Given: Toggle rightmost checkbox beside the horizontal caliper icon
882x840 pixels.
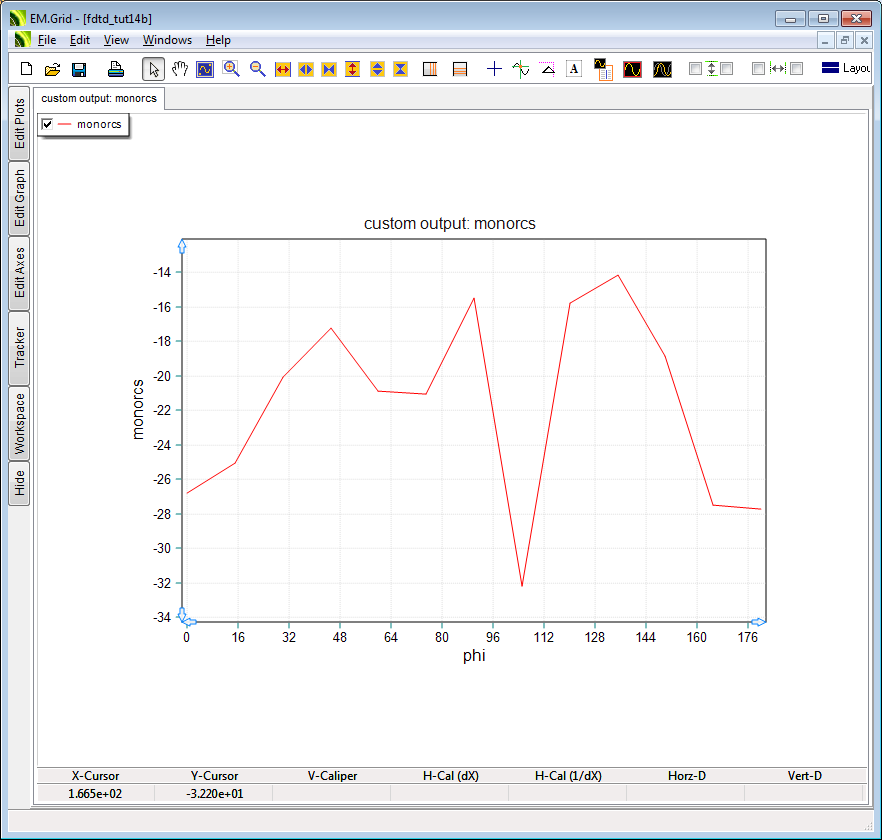Looking at the screenshot, I should coord(797,69).
